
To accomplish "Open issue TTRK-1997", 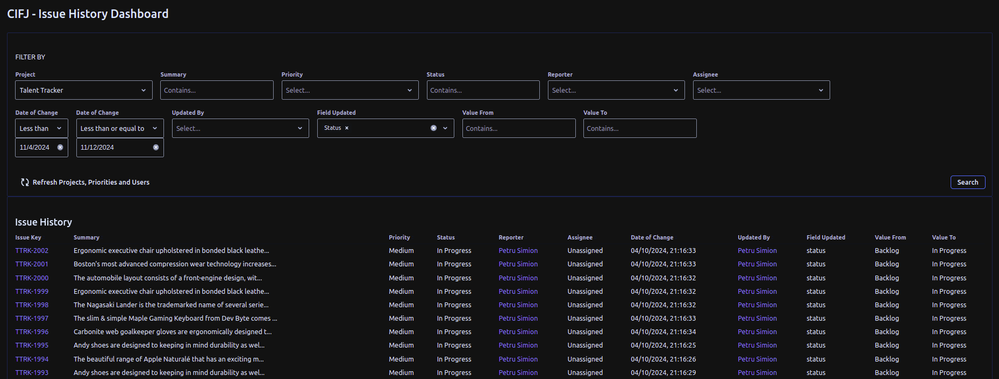I will click(x=32, y=318).
